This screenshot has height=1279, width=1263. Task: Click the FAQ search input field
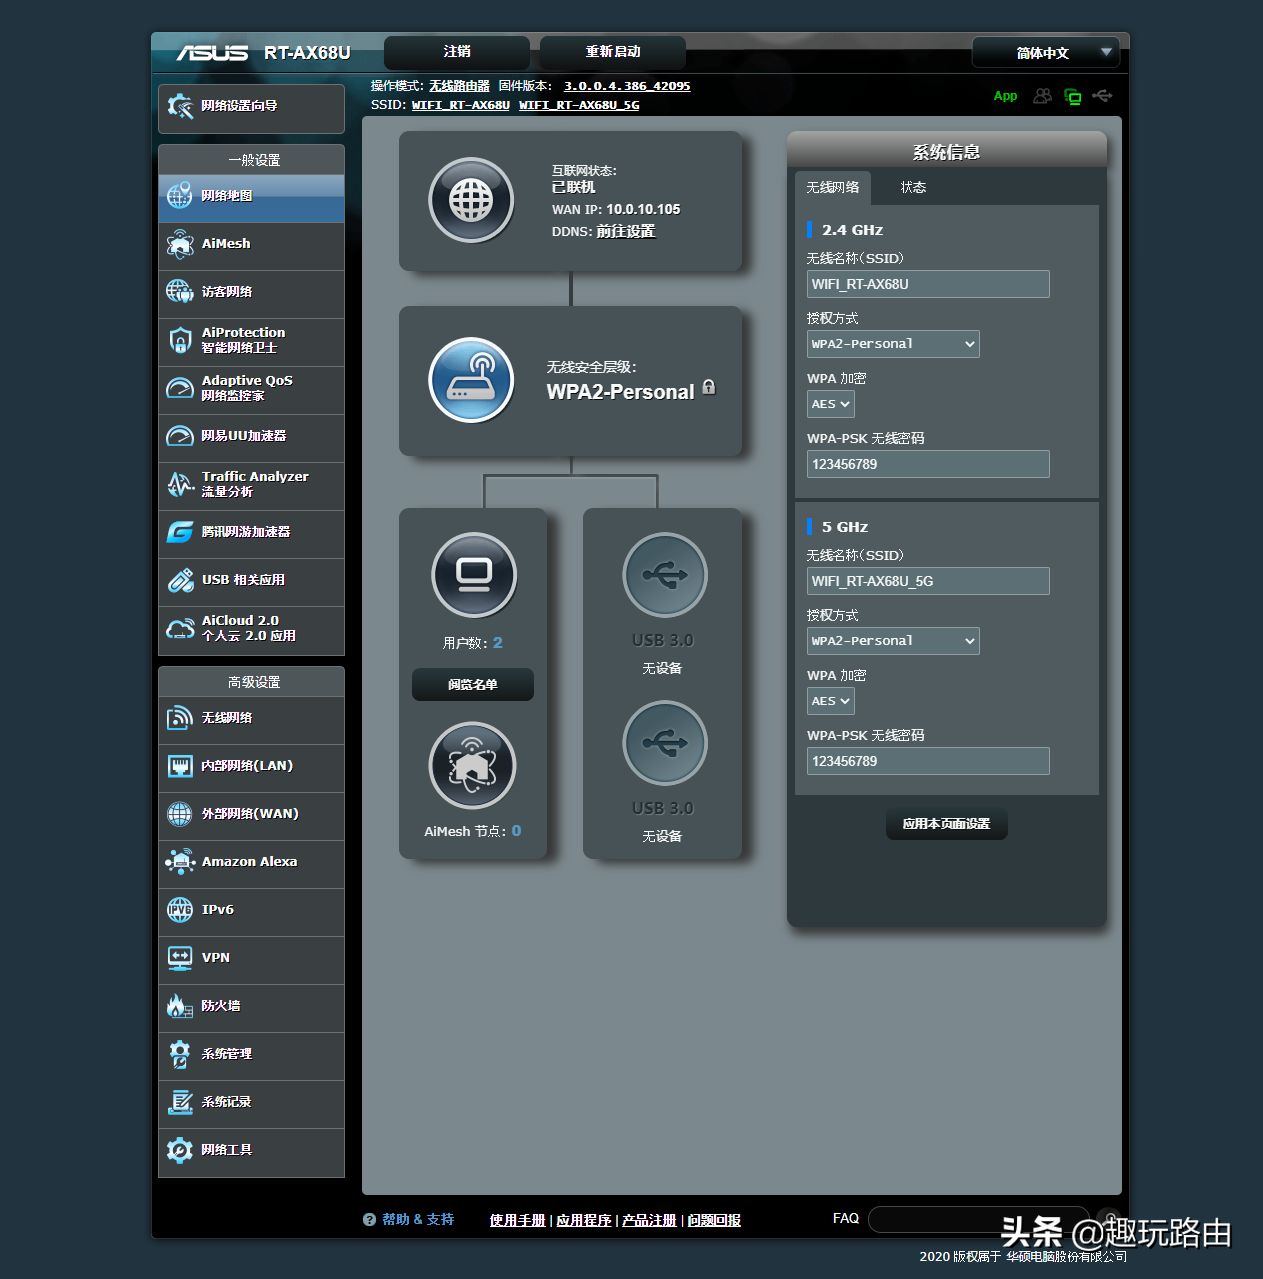coord(980,1219)
